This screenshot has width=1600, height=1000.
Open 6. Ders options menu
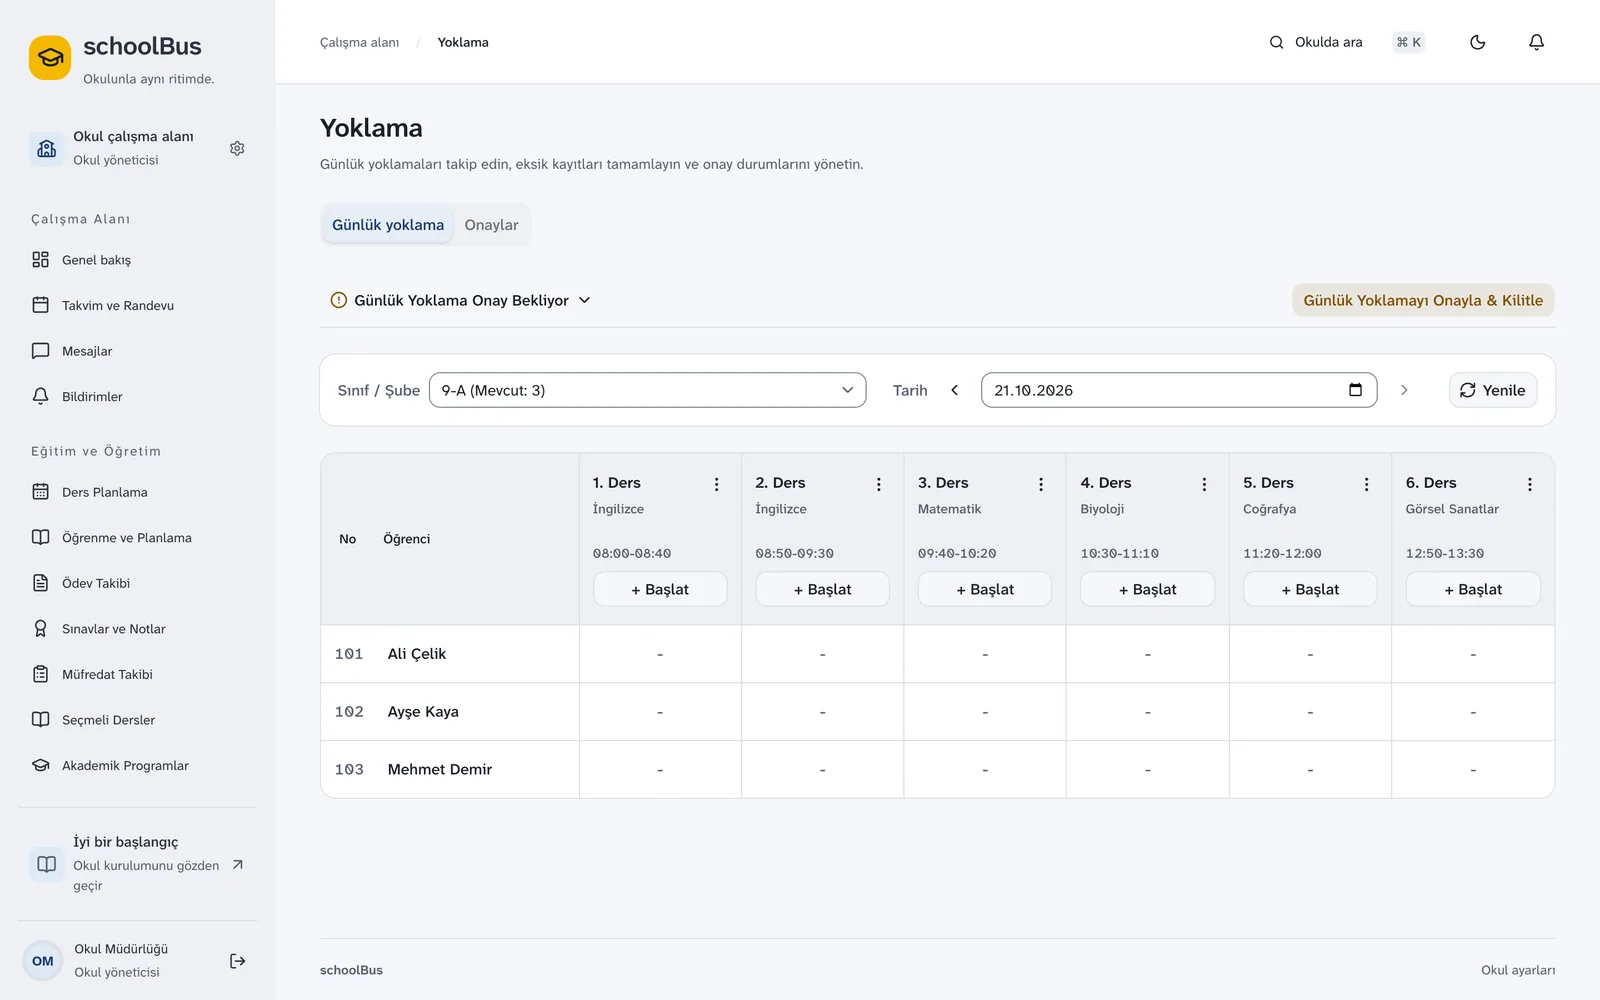1529,484
